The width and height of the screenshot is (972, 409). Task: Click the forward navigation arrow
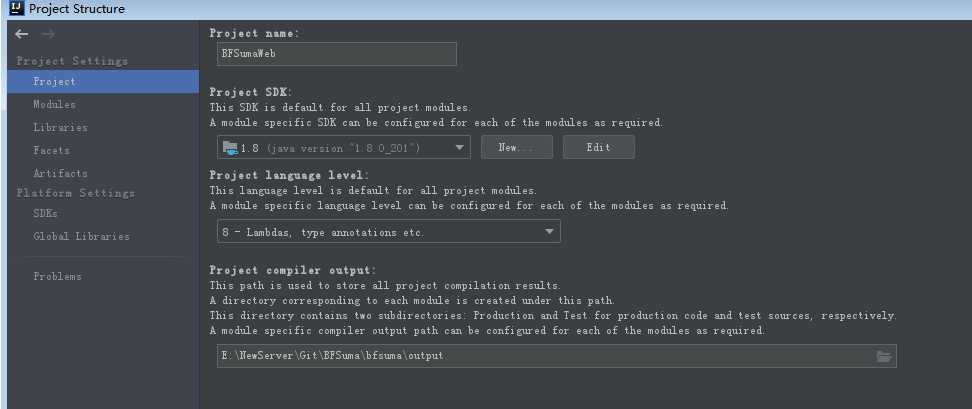48,34
